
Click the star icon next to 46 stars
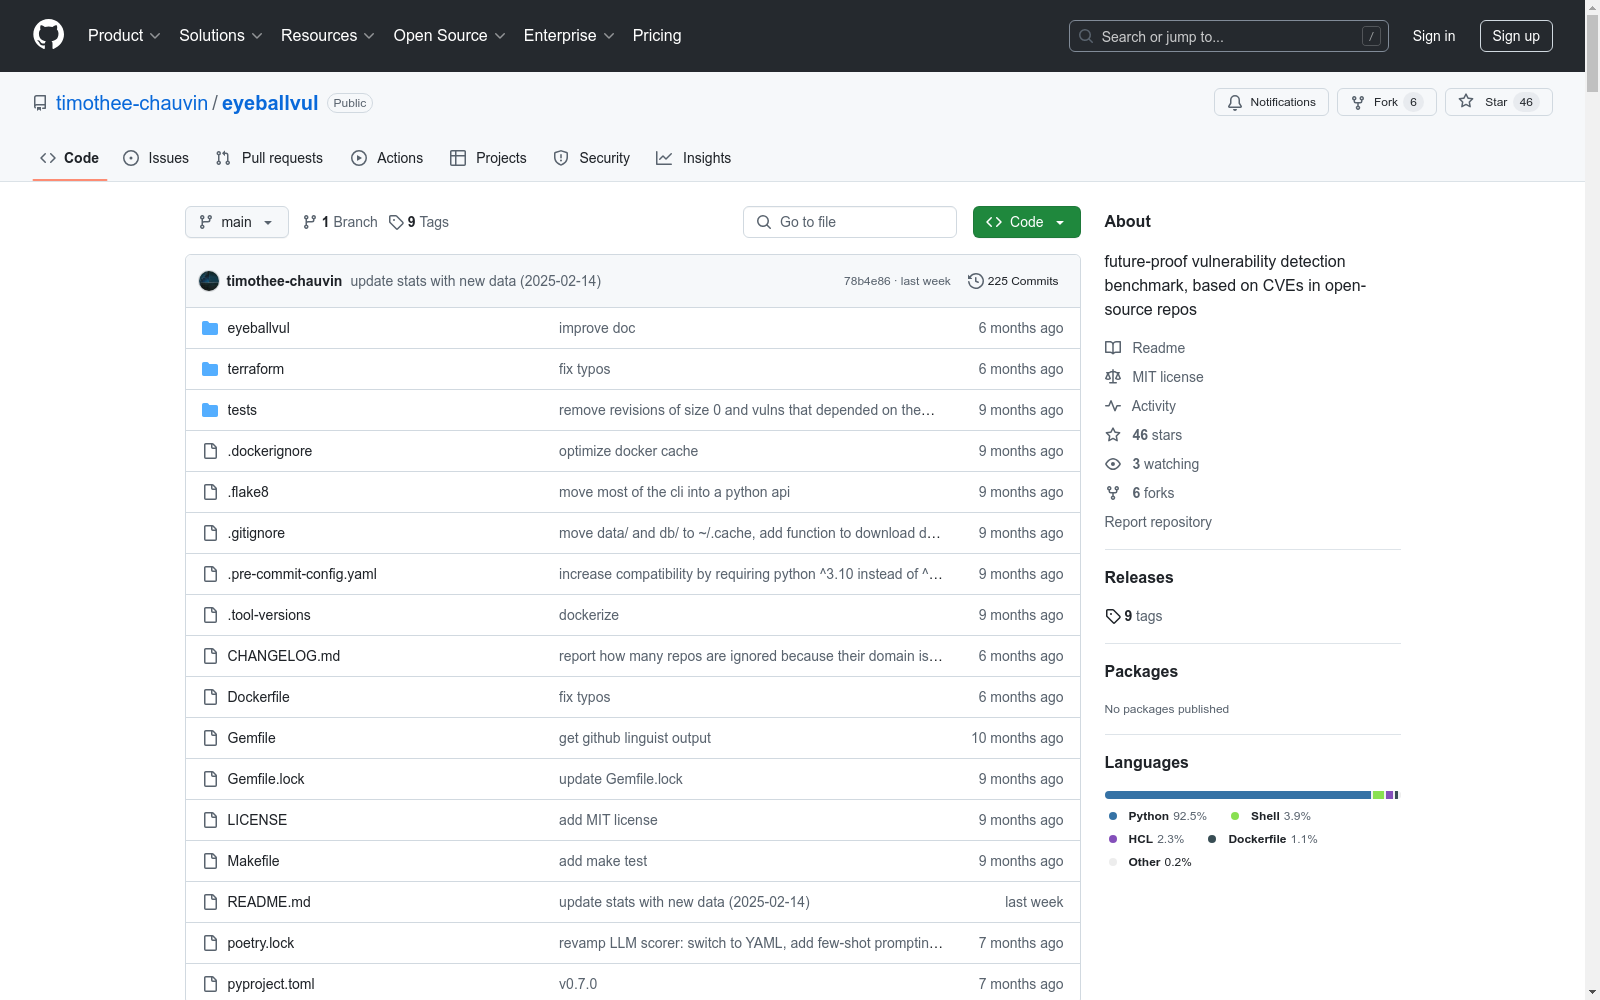pyautogui.click(x=1113, y=435)
